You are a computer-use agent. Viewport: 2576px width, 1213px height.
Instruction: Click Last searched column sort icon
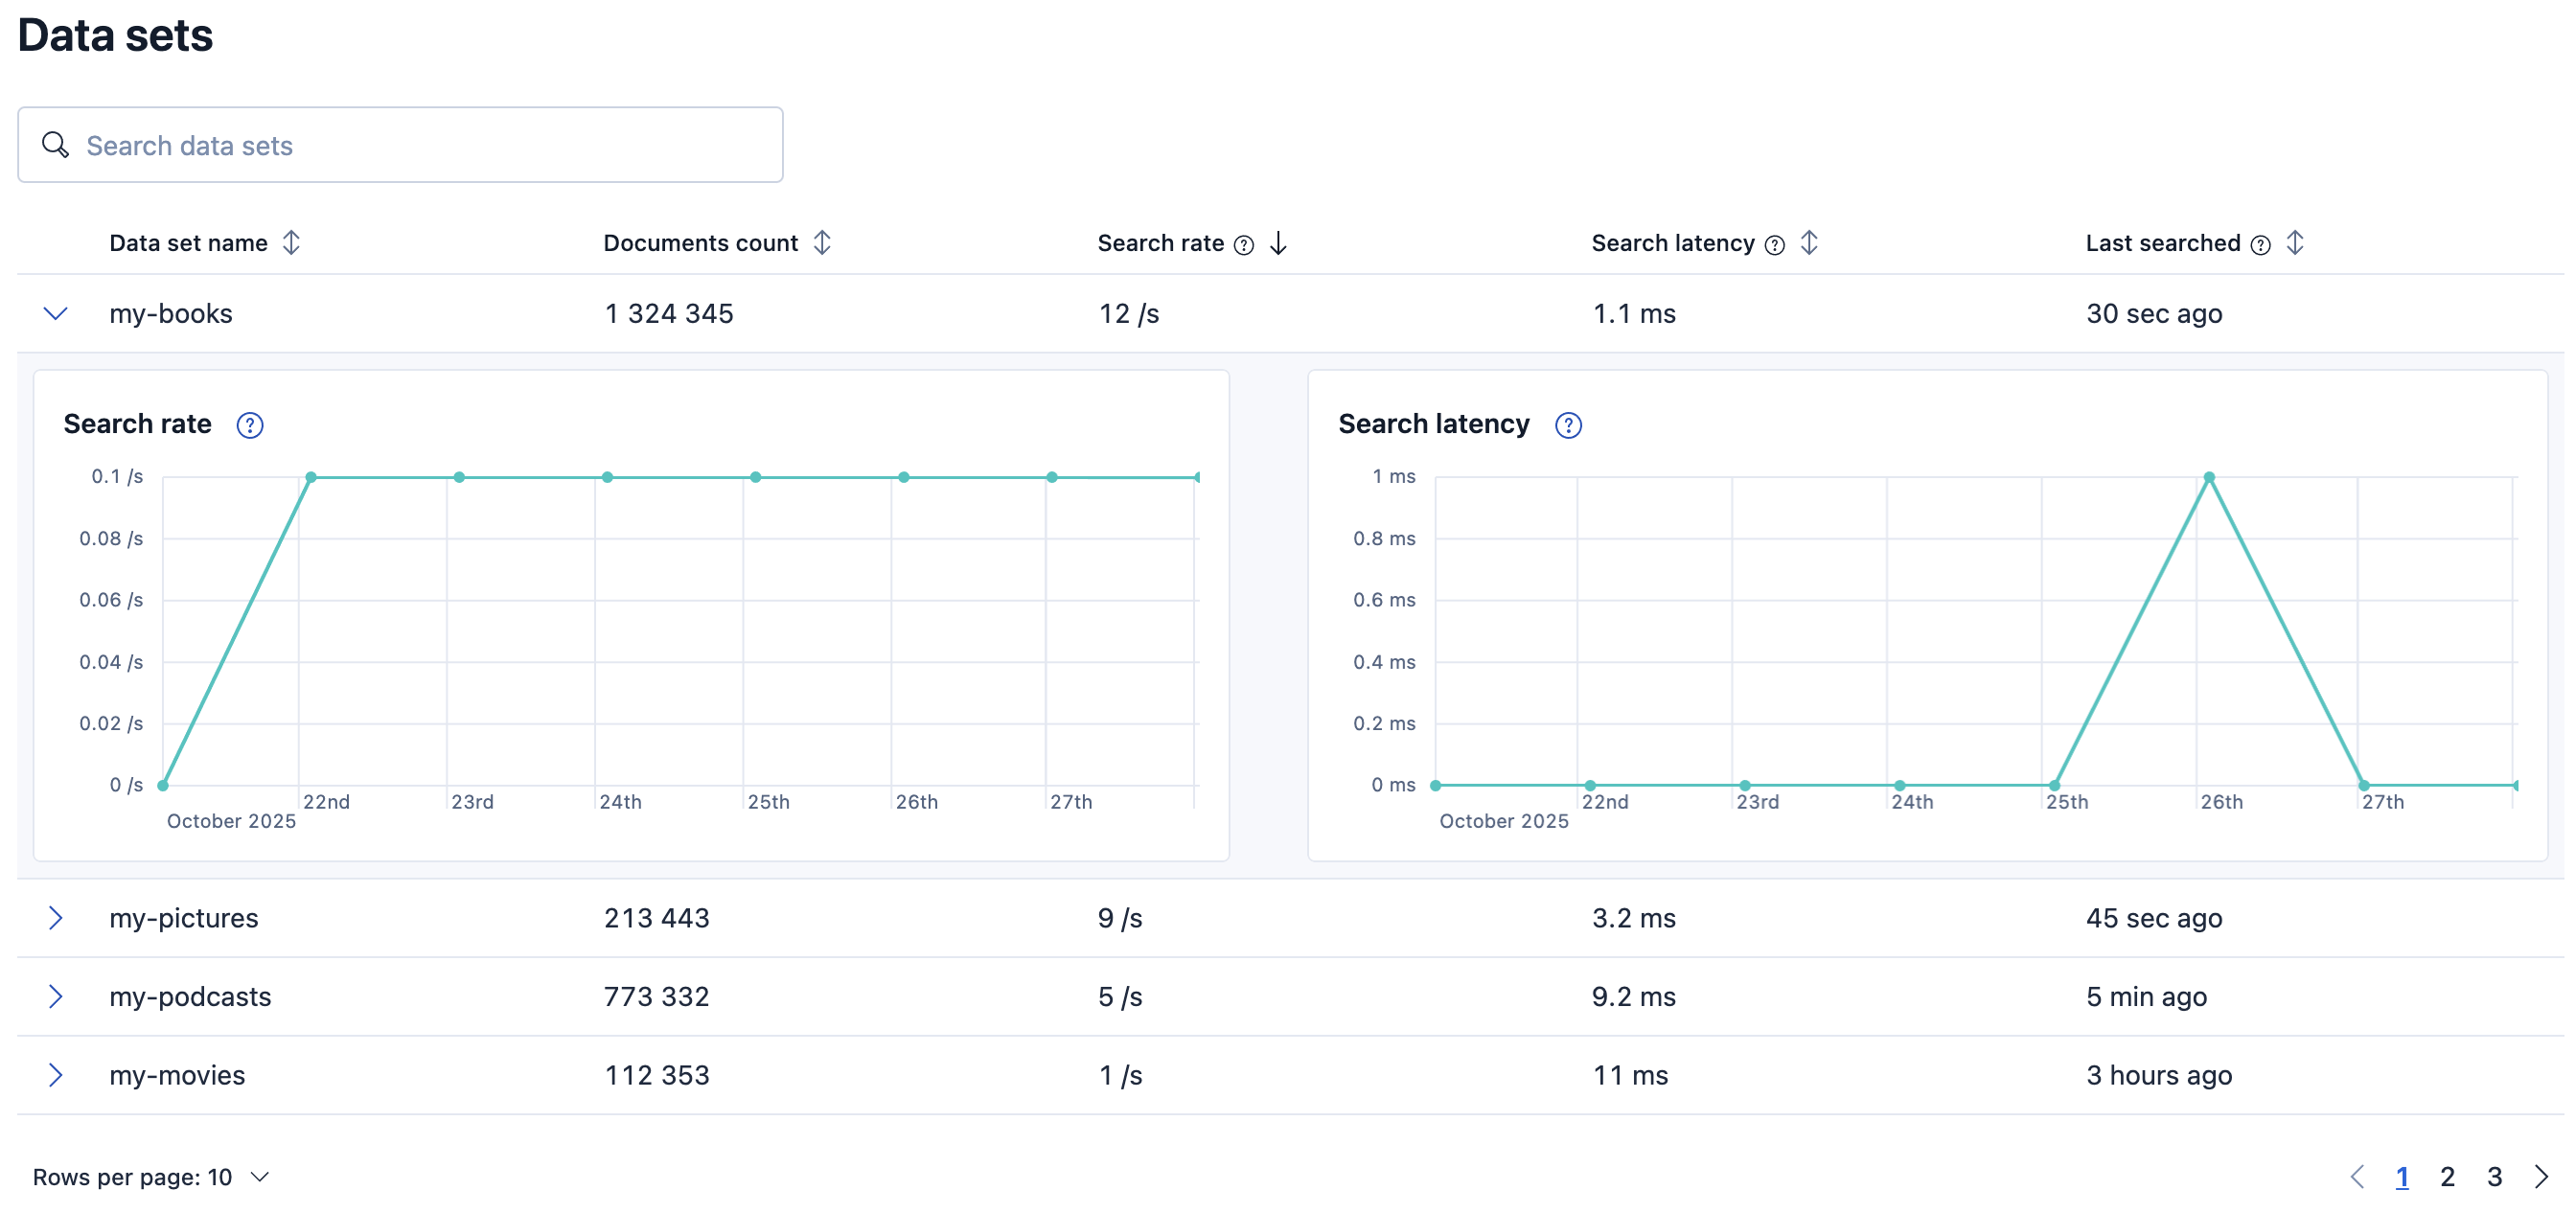2294,243
